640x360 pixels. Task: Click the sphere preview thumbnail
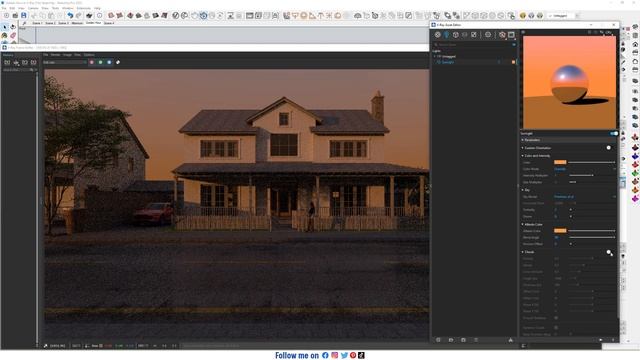point(569,82)
